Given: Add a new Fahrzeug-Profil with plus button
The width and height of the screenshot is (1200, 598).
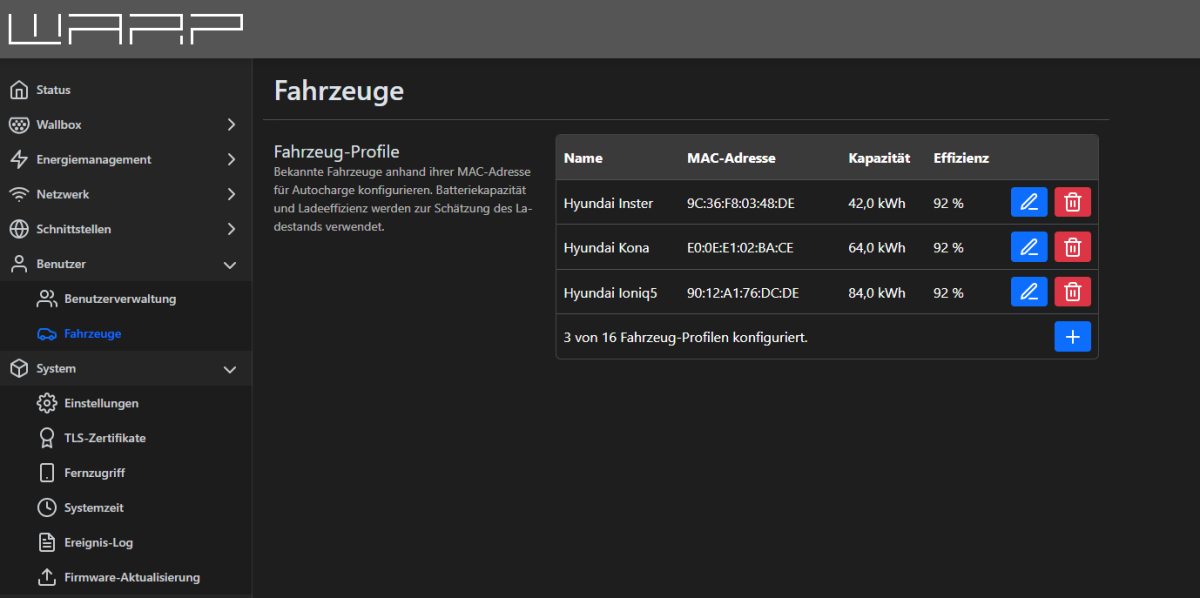Looking at the screenshot, I should coord(1073,337).
